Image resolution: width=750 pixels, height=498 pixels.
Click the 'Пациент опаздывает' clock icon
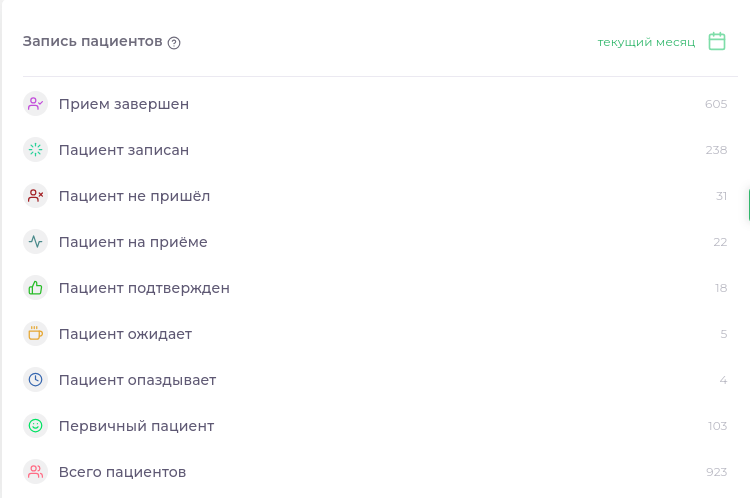pos(36,380)
